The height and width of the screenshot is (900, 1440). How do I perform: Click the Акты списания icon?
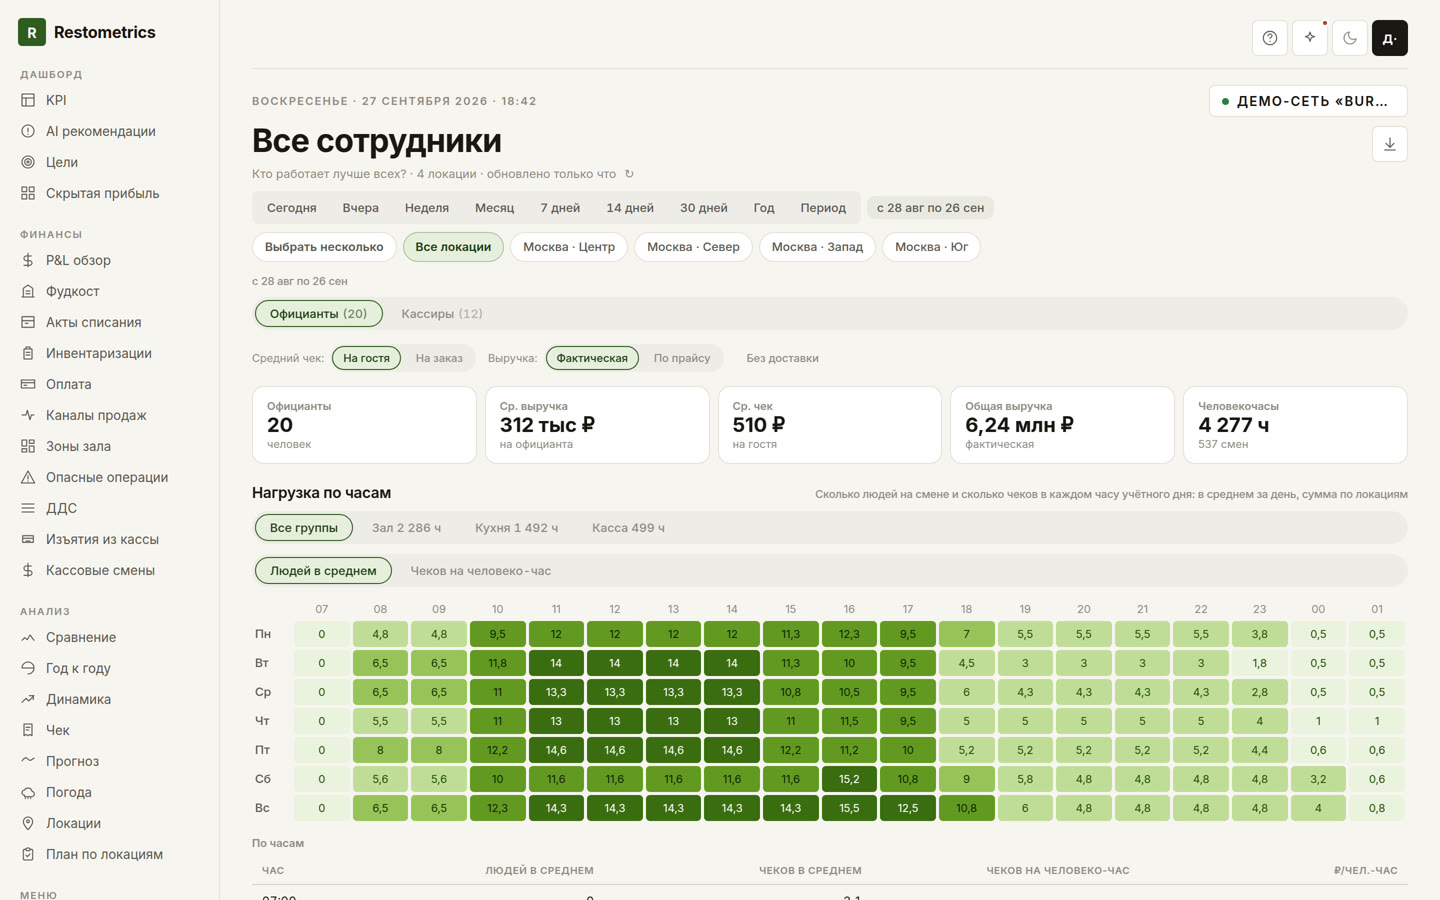pyautogui.click(x=28, y=322)
